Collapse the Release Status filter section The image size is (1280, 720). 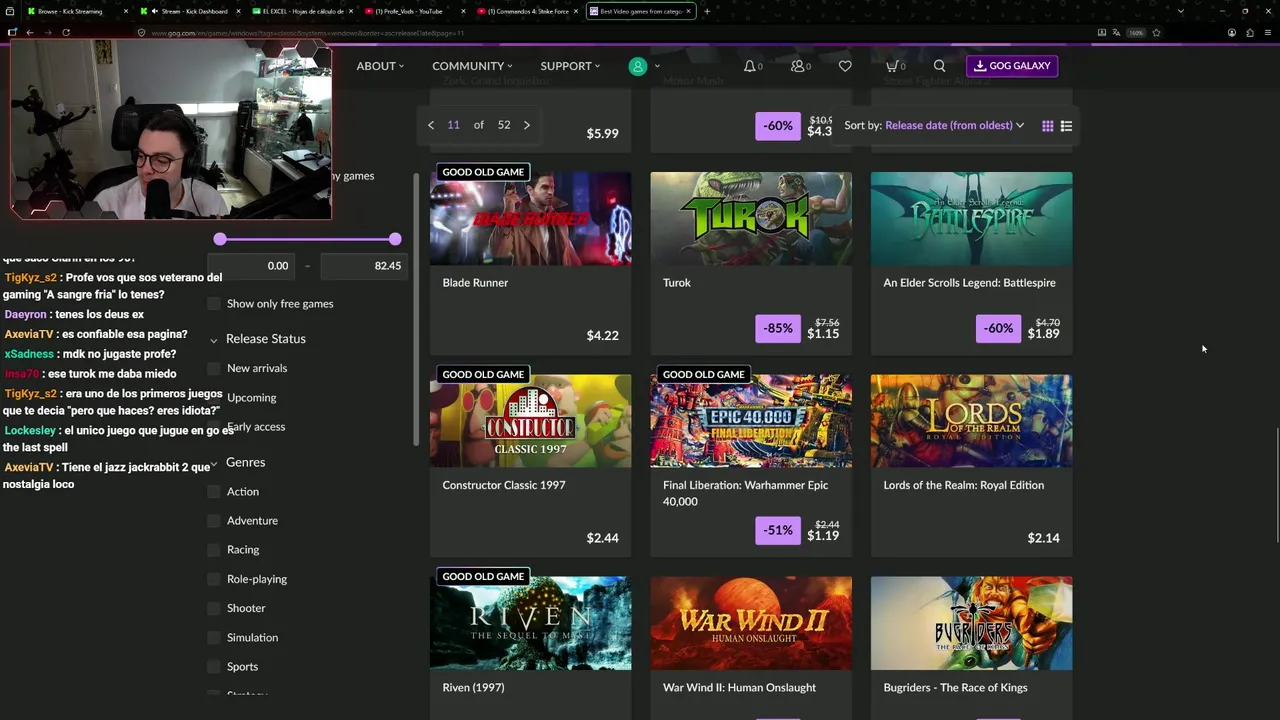[214, 340]
